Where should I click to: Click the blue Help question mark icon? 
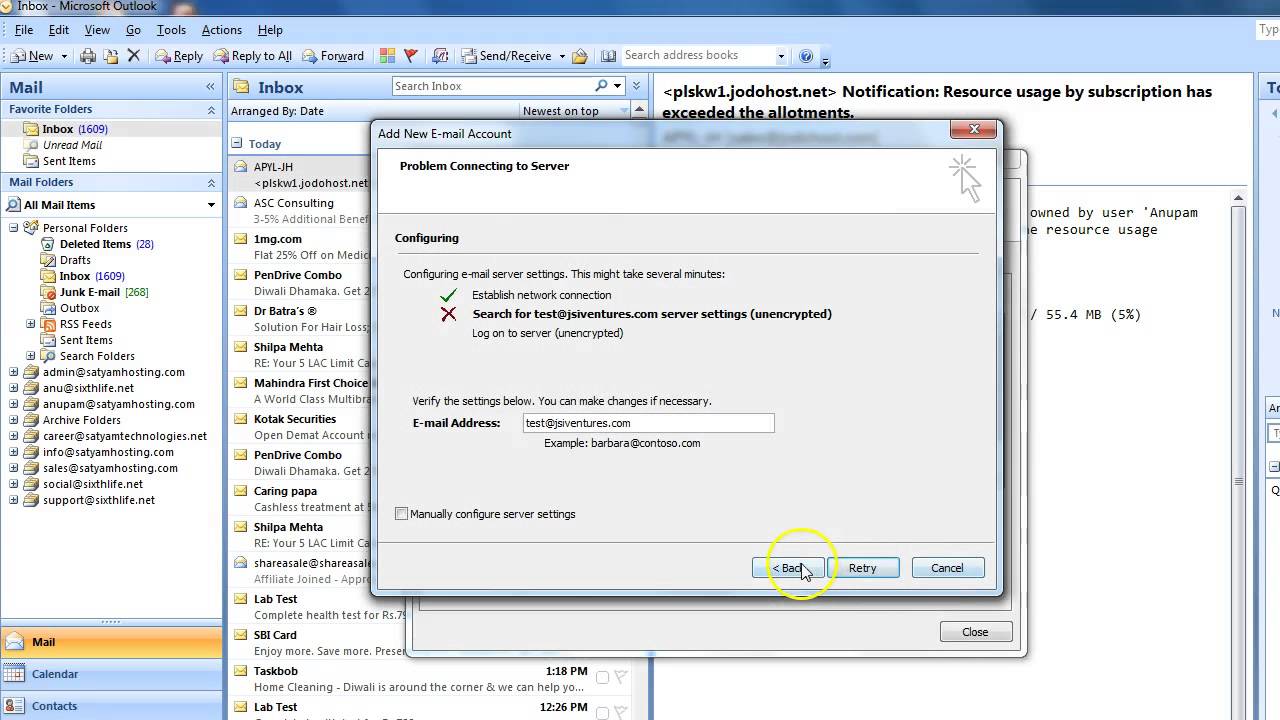pos(806,56)
